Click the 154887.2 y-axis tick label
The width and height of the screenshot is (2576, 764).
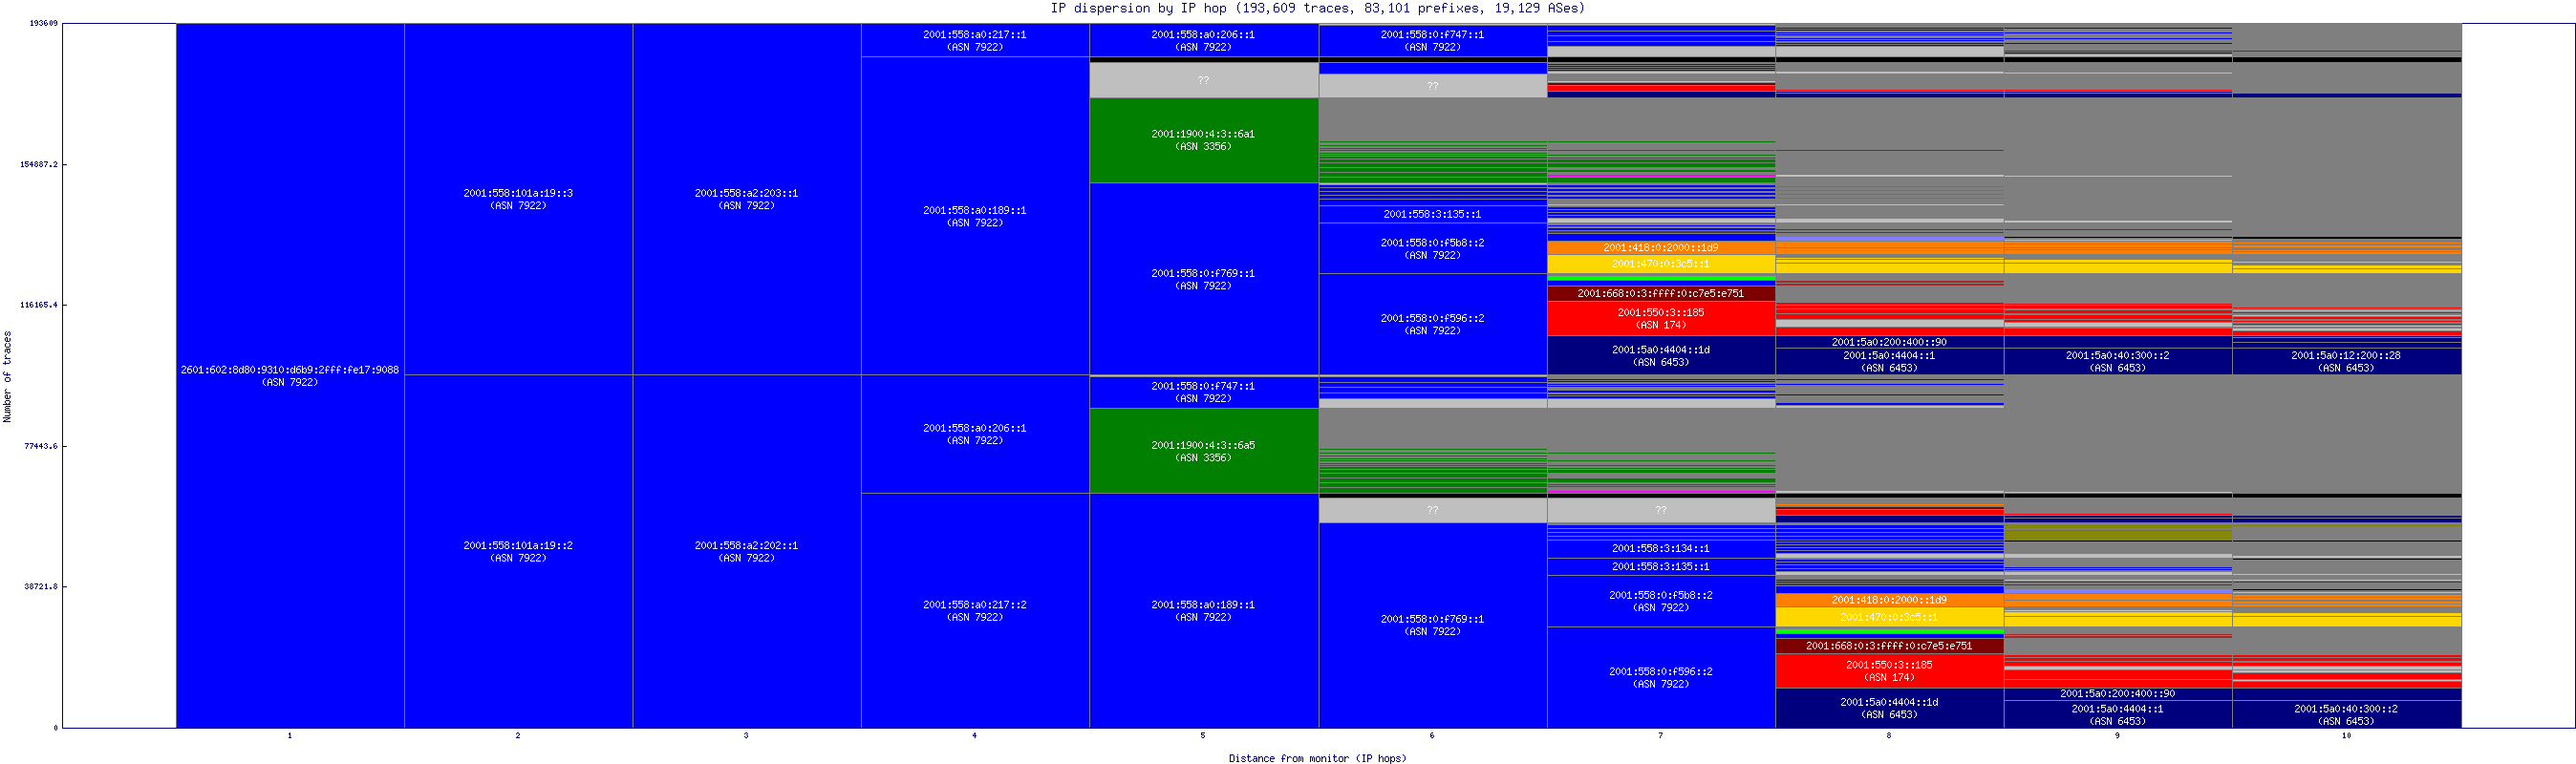click(39, 164)
